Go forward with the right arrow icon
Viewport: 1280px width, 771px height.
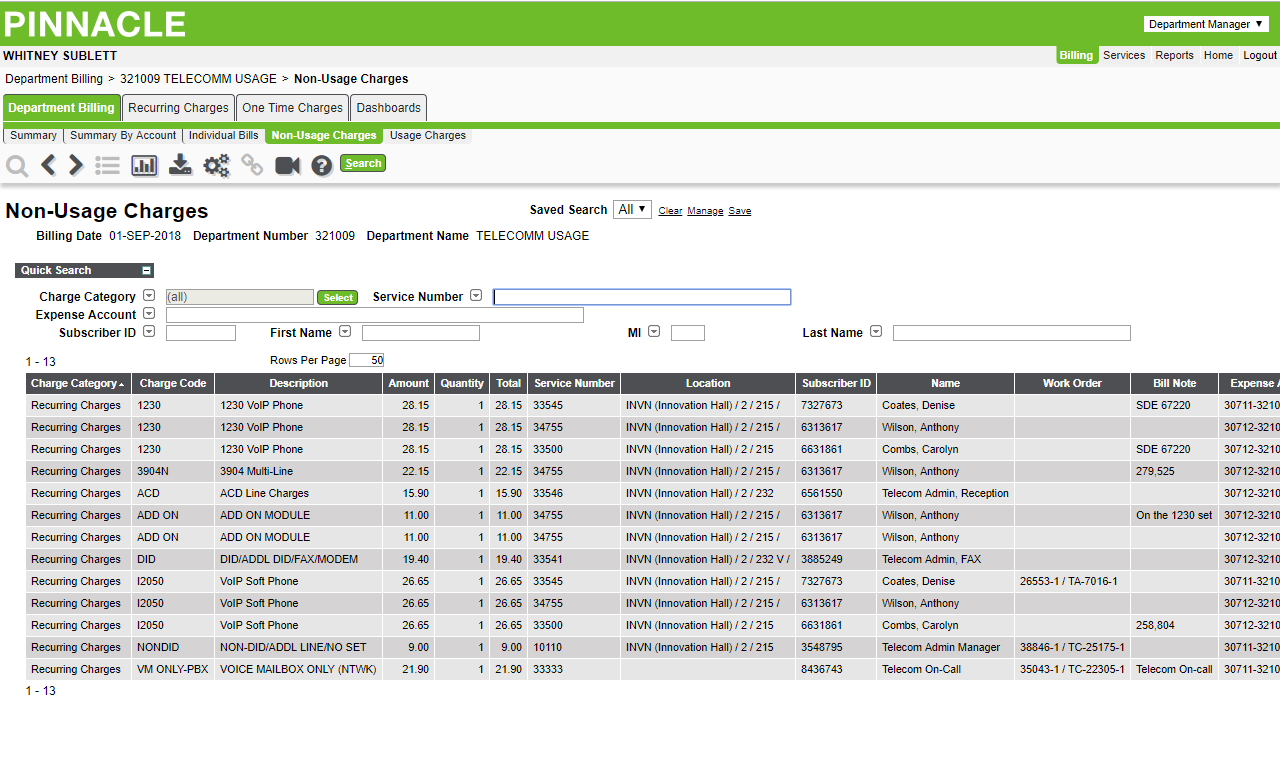(x=76, y=165)
